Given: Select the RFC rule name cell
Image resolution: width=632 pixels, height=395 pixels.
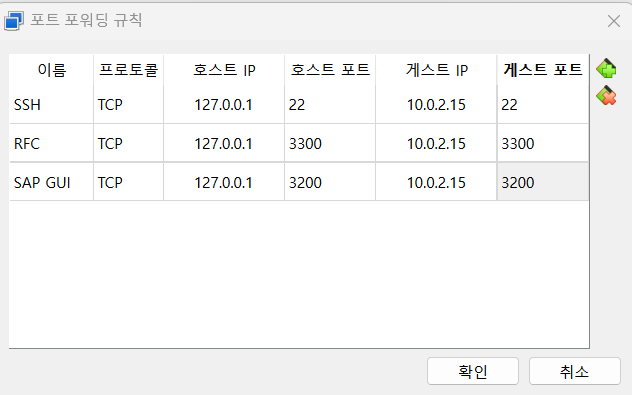Looking at the screenshot, I should 51,143.
